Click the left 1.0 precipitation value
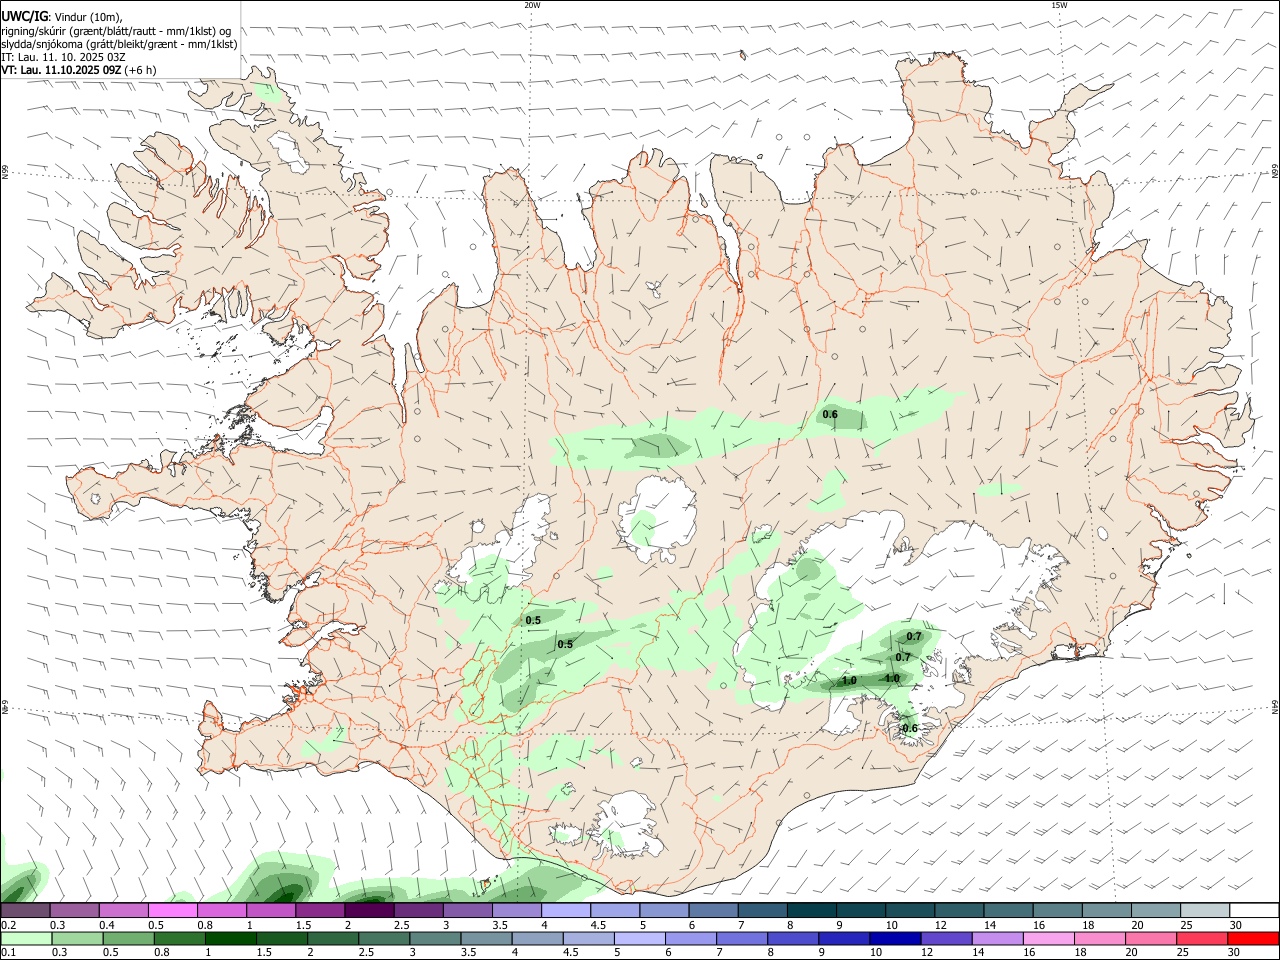 click(849, 680)
